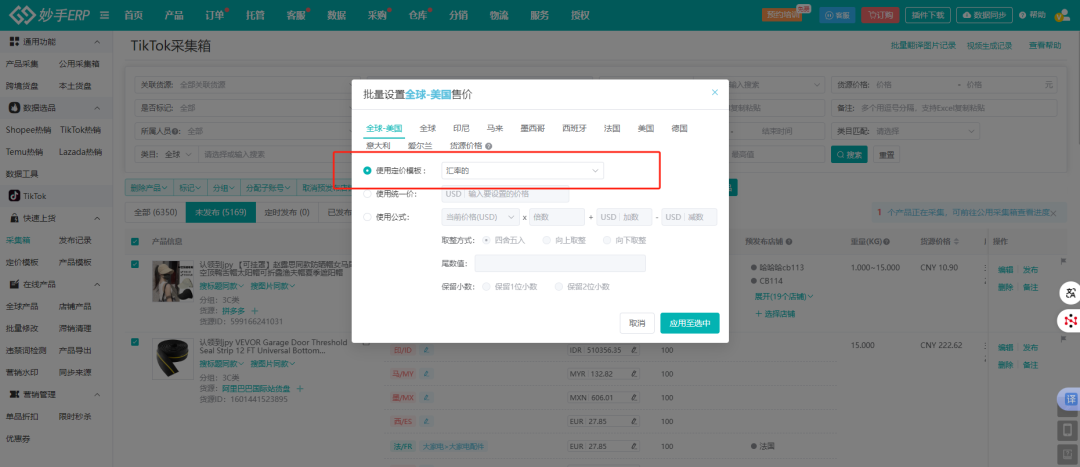This screenshot has height=467, width=1080.
Task: Open 定价模板 in the sidebar
Action: [22, 262]
